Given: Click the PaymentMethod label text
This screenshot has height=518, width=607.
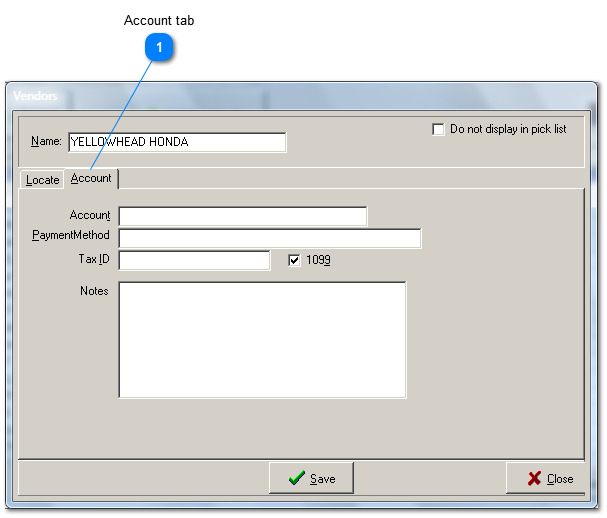Looking at the screenshot, I should [x=71, y=236].
